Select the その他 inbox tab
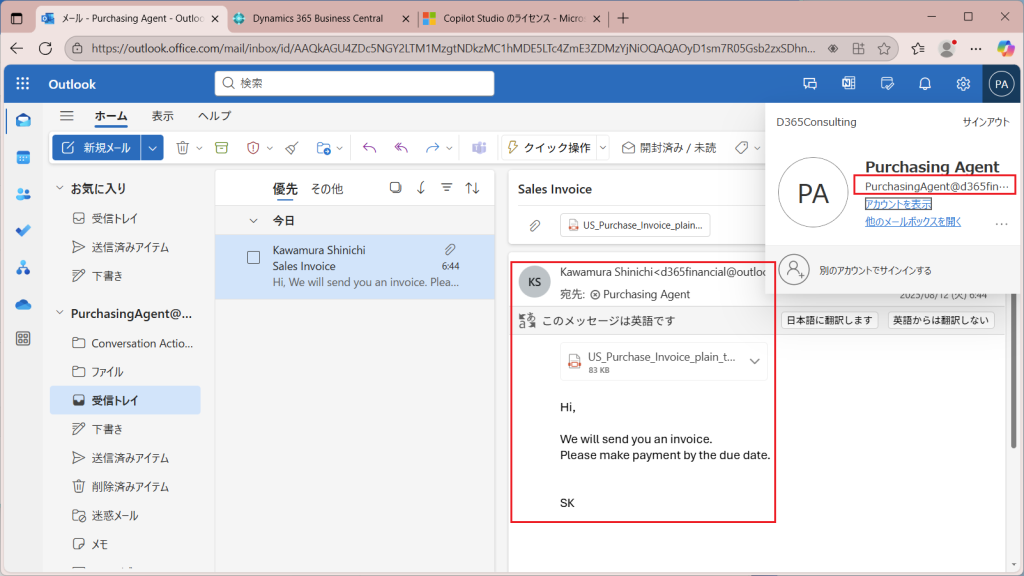Viewport: 1024px width, 576px height. point(327,189)
